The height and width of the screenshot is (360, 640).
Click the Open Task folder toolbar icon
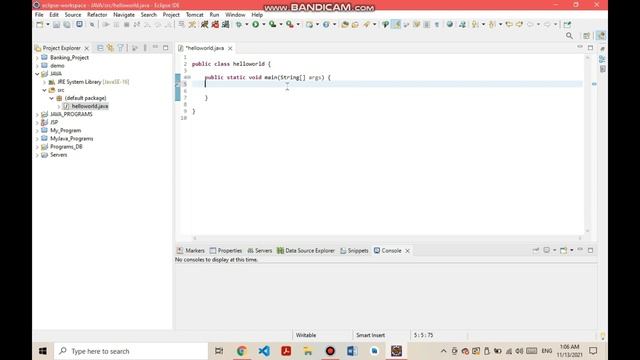click(355, 24)
